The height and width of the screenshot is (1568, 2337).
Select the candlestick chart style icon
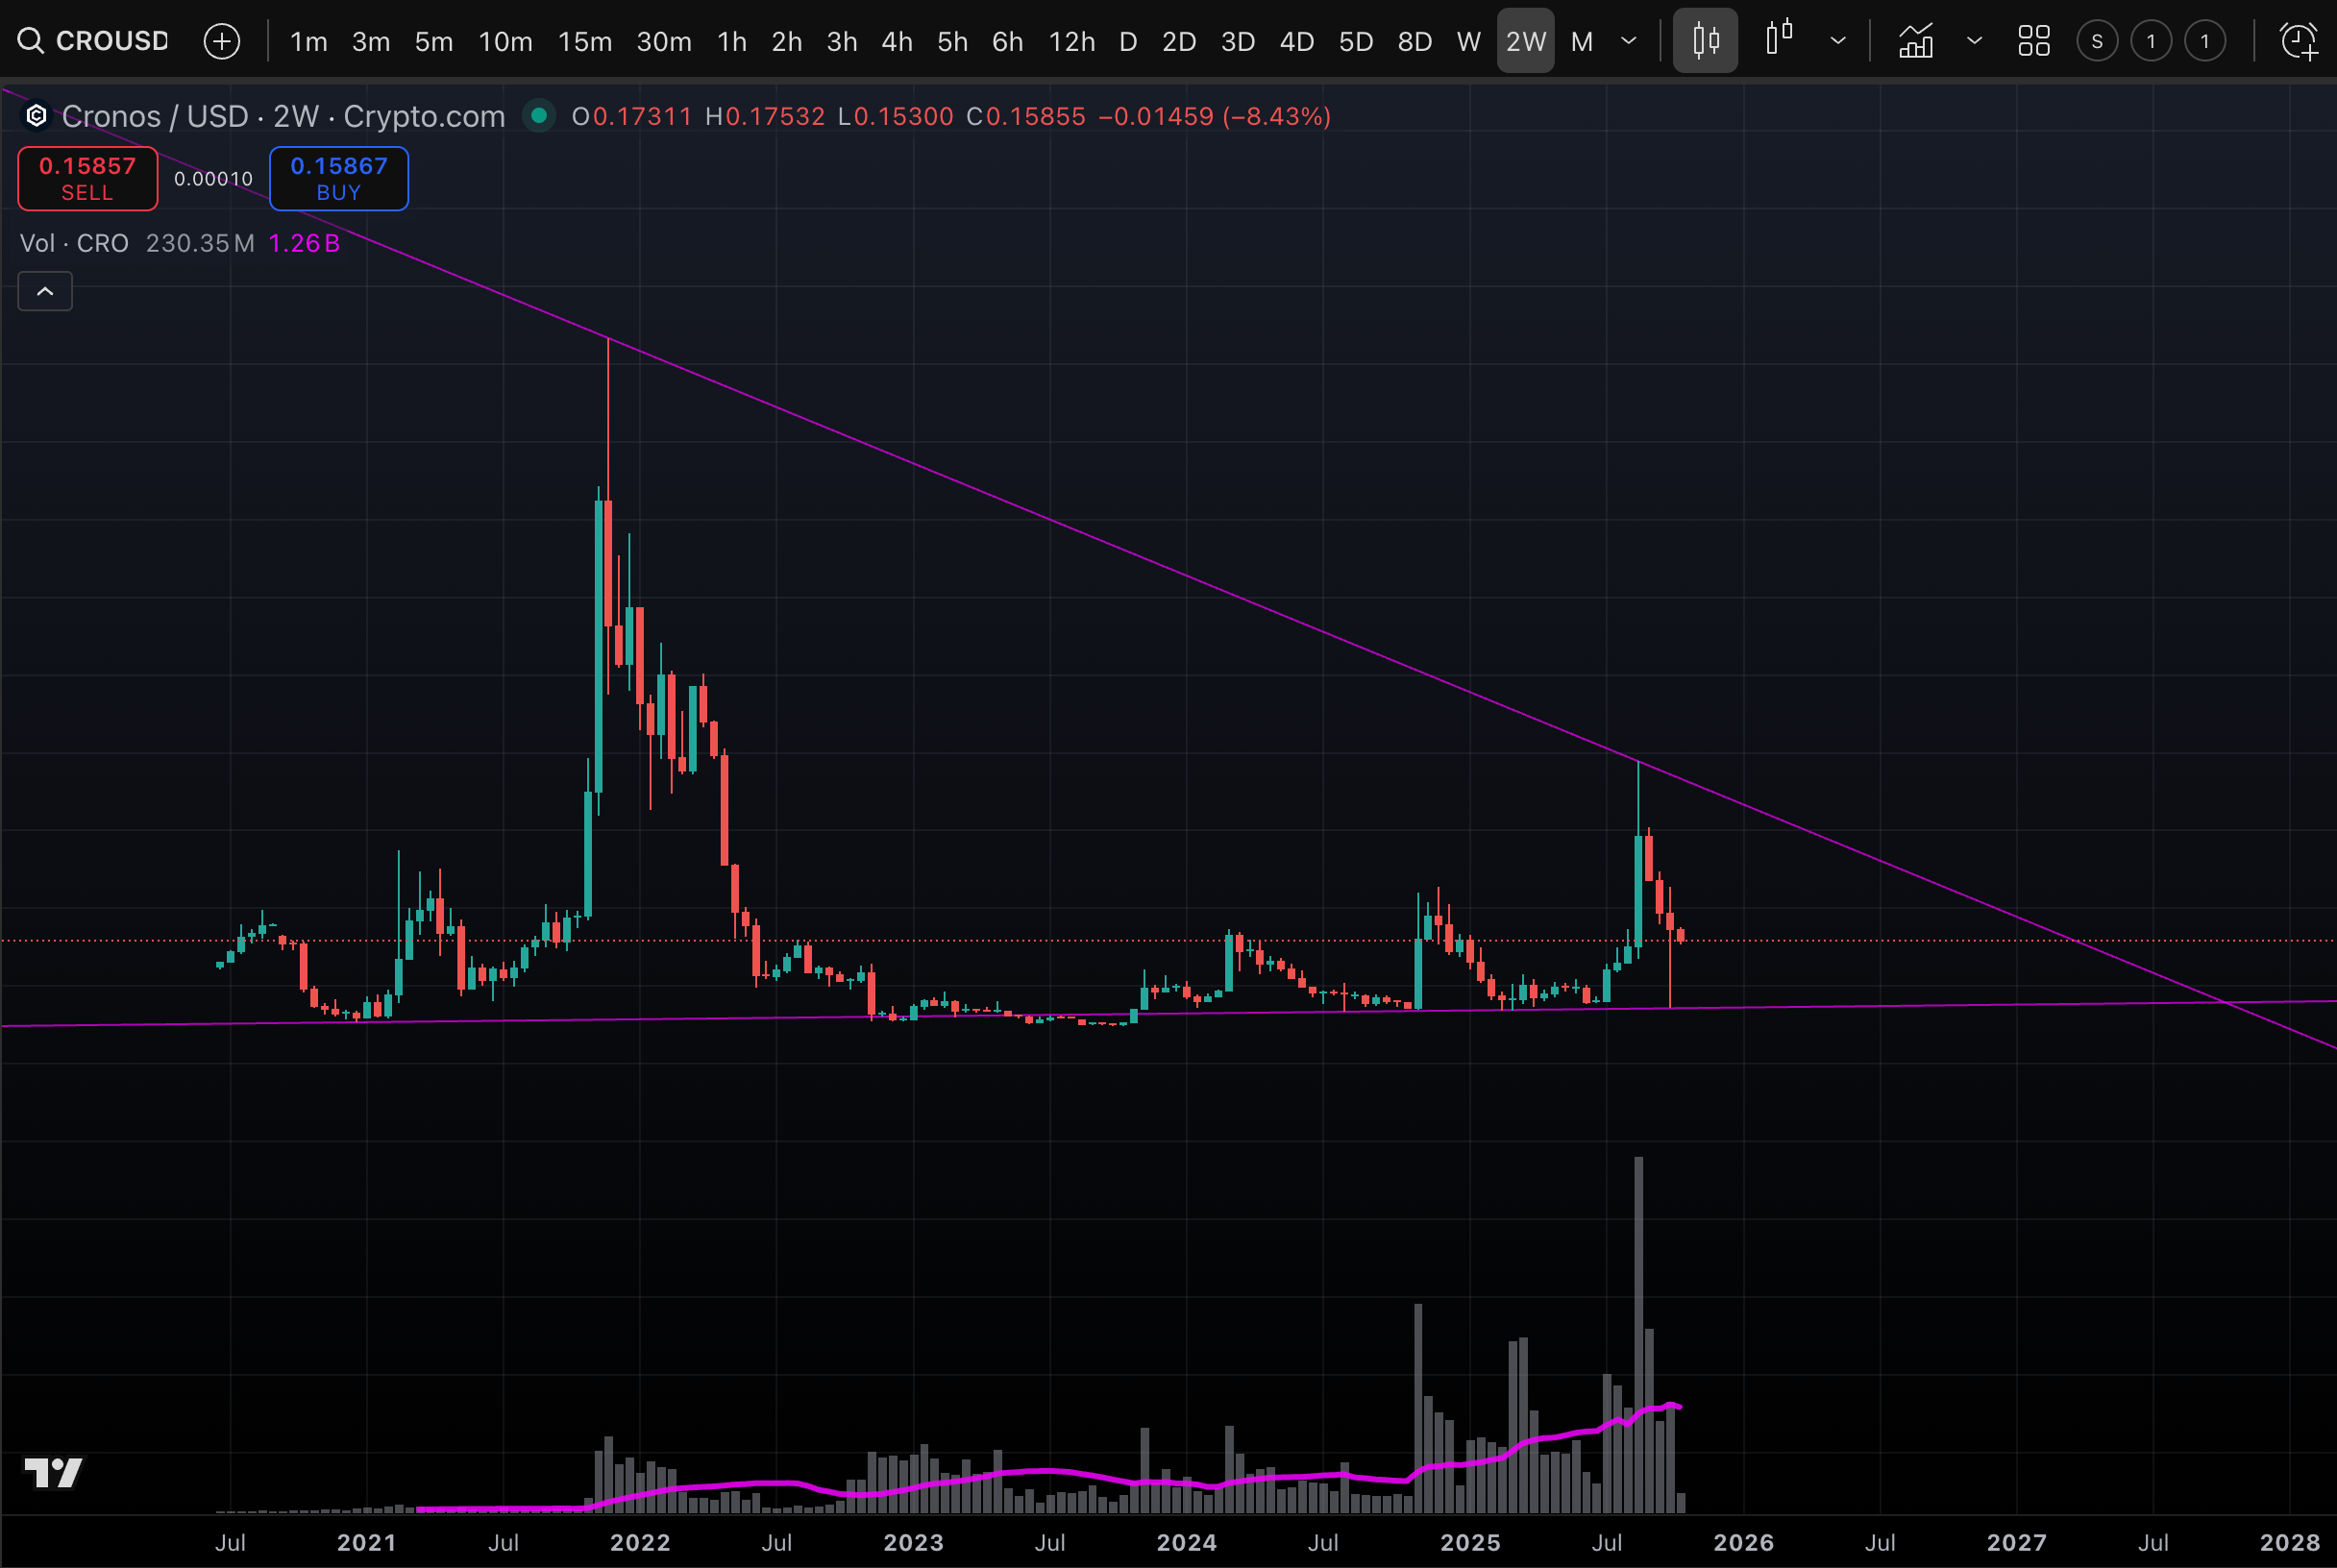[1704, 40]
